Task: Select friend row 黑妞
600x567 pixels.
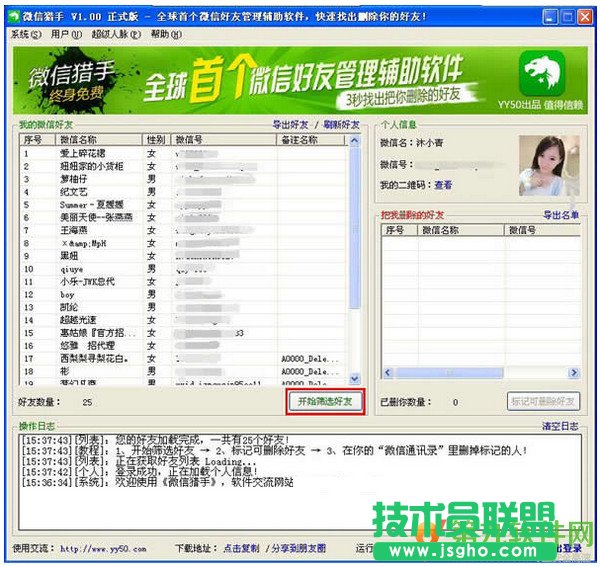Action: click(x=184, y=256)
